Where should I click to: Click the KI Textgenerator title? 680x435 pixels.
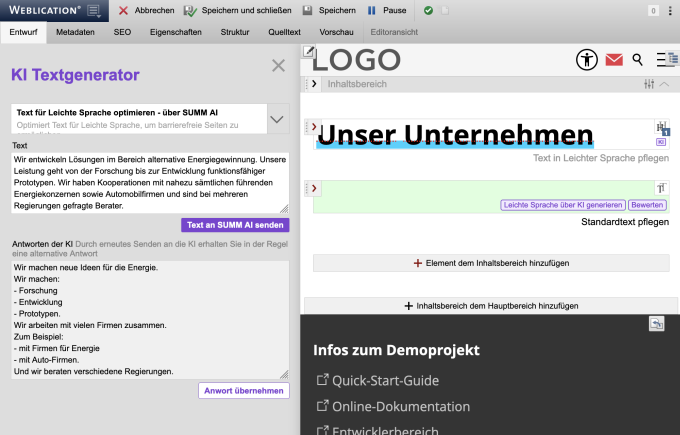coord(75,75)
